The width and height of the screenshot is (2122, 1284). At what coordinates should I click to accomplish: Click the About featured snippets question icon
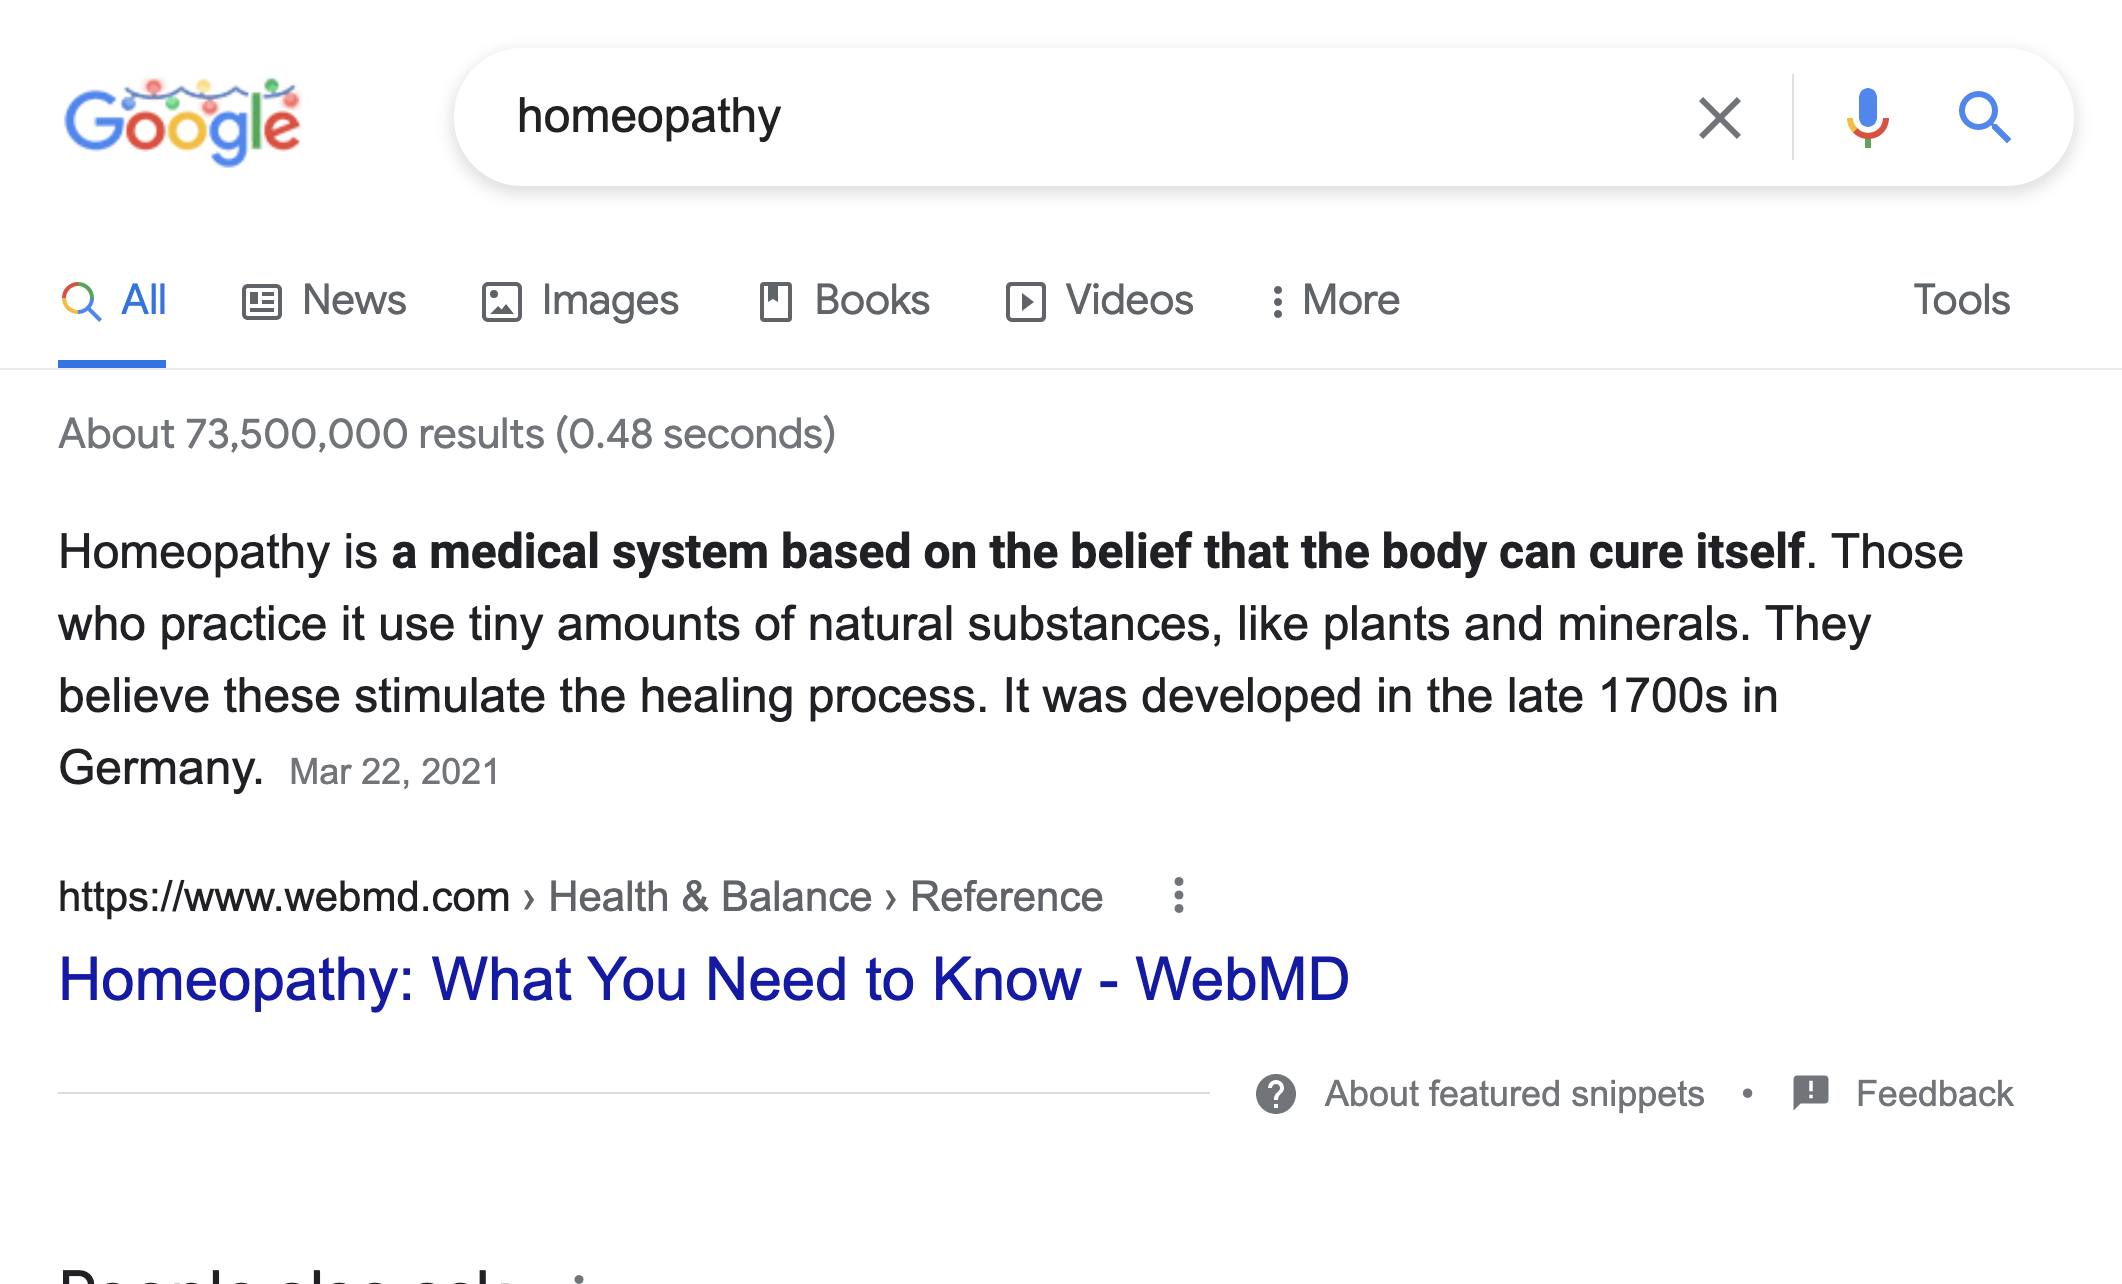[x=1276, y=1094]
